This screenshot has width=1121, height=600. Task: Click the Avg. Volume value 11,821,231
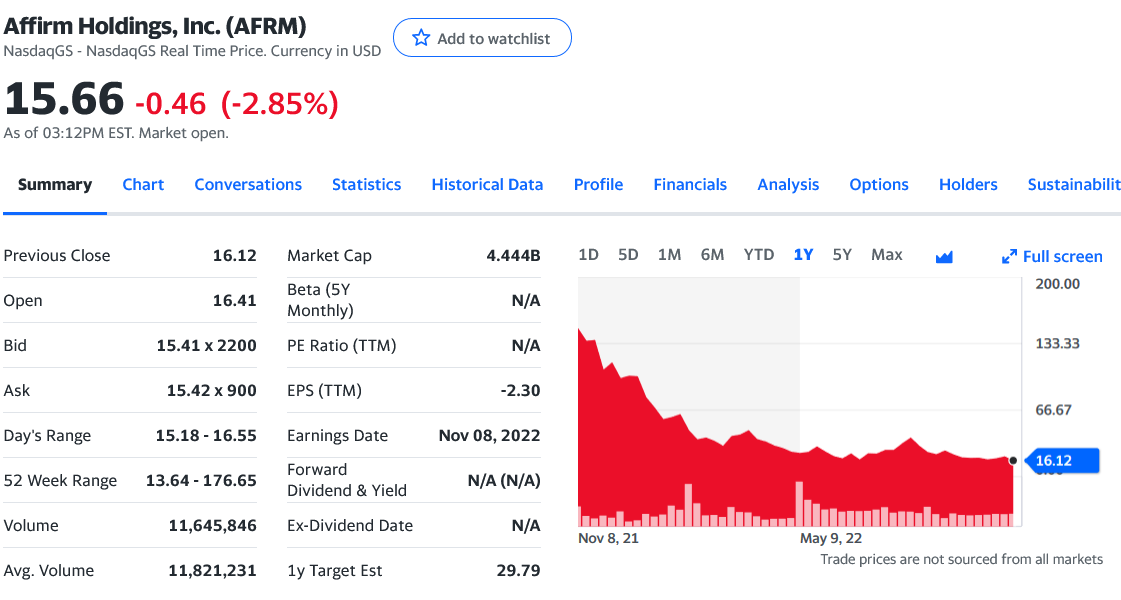click(x=212, y=571)
